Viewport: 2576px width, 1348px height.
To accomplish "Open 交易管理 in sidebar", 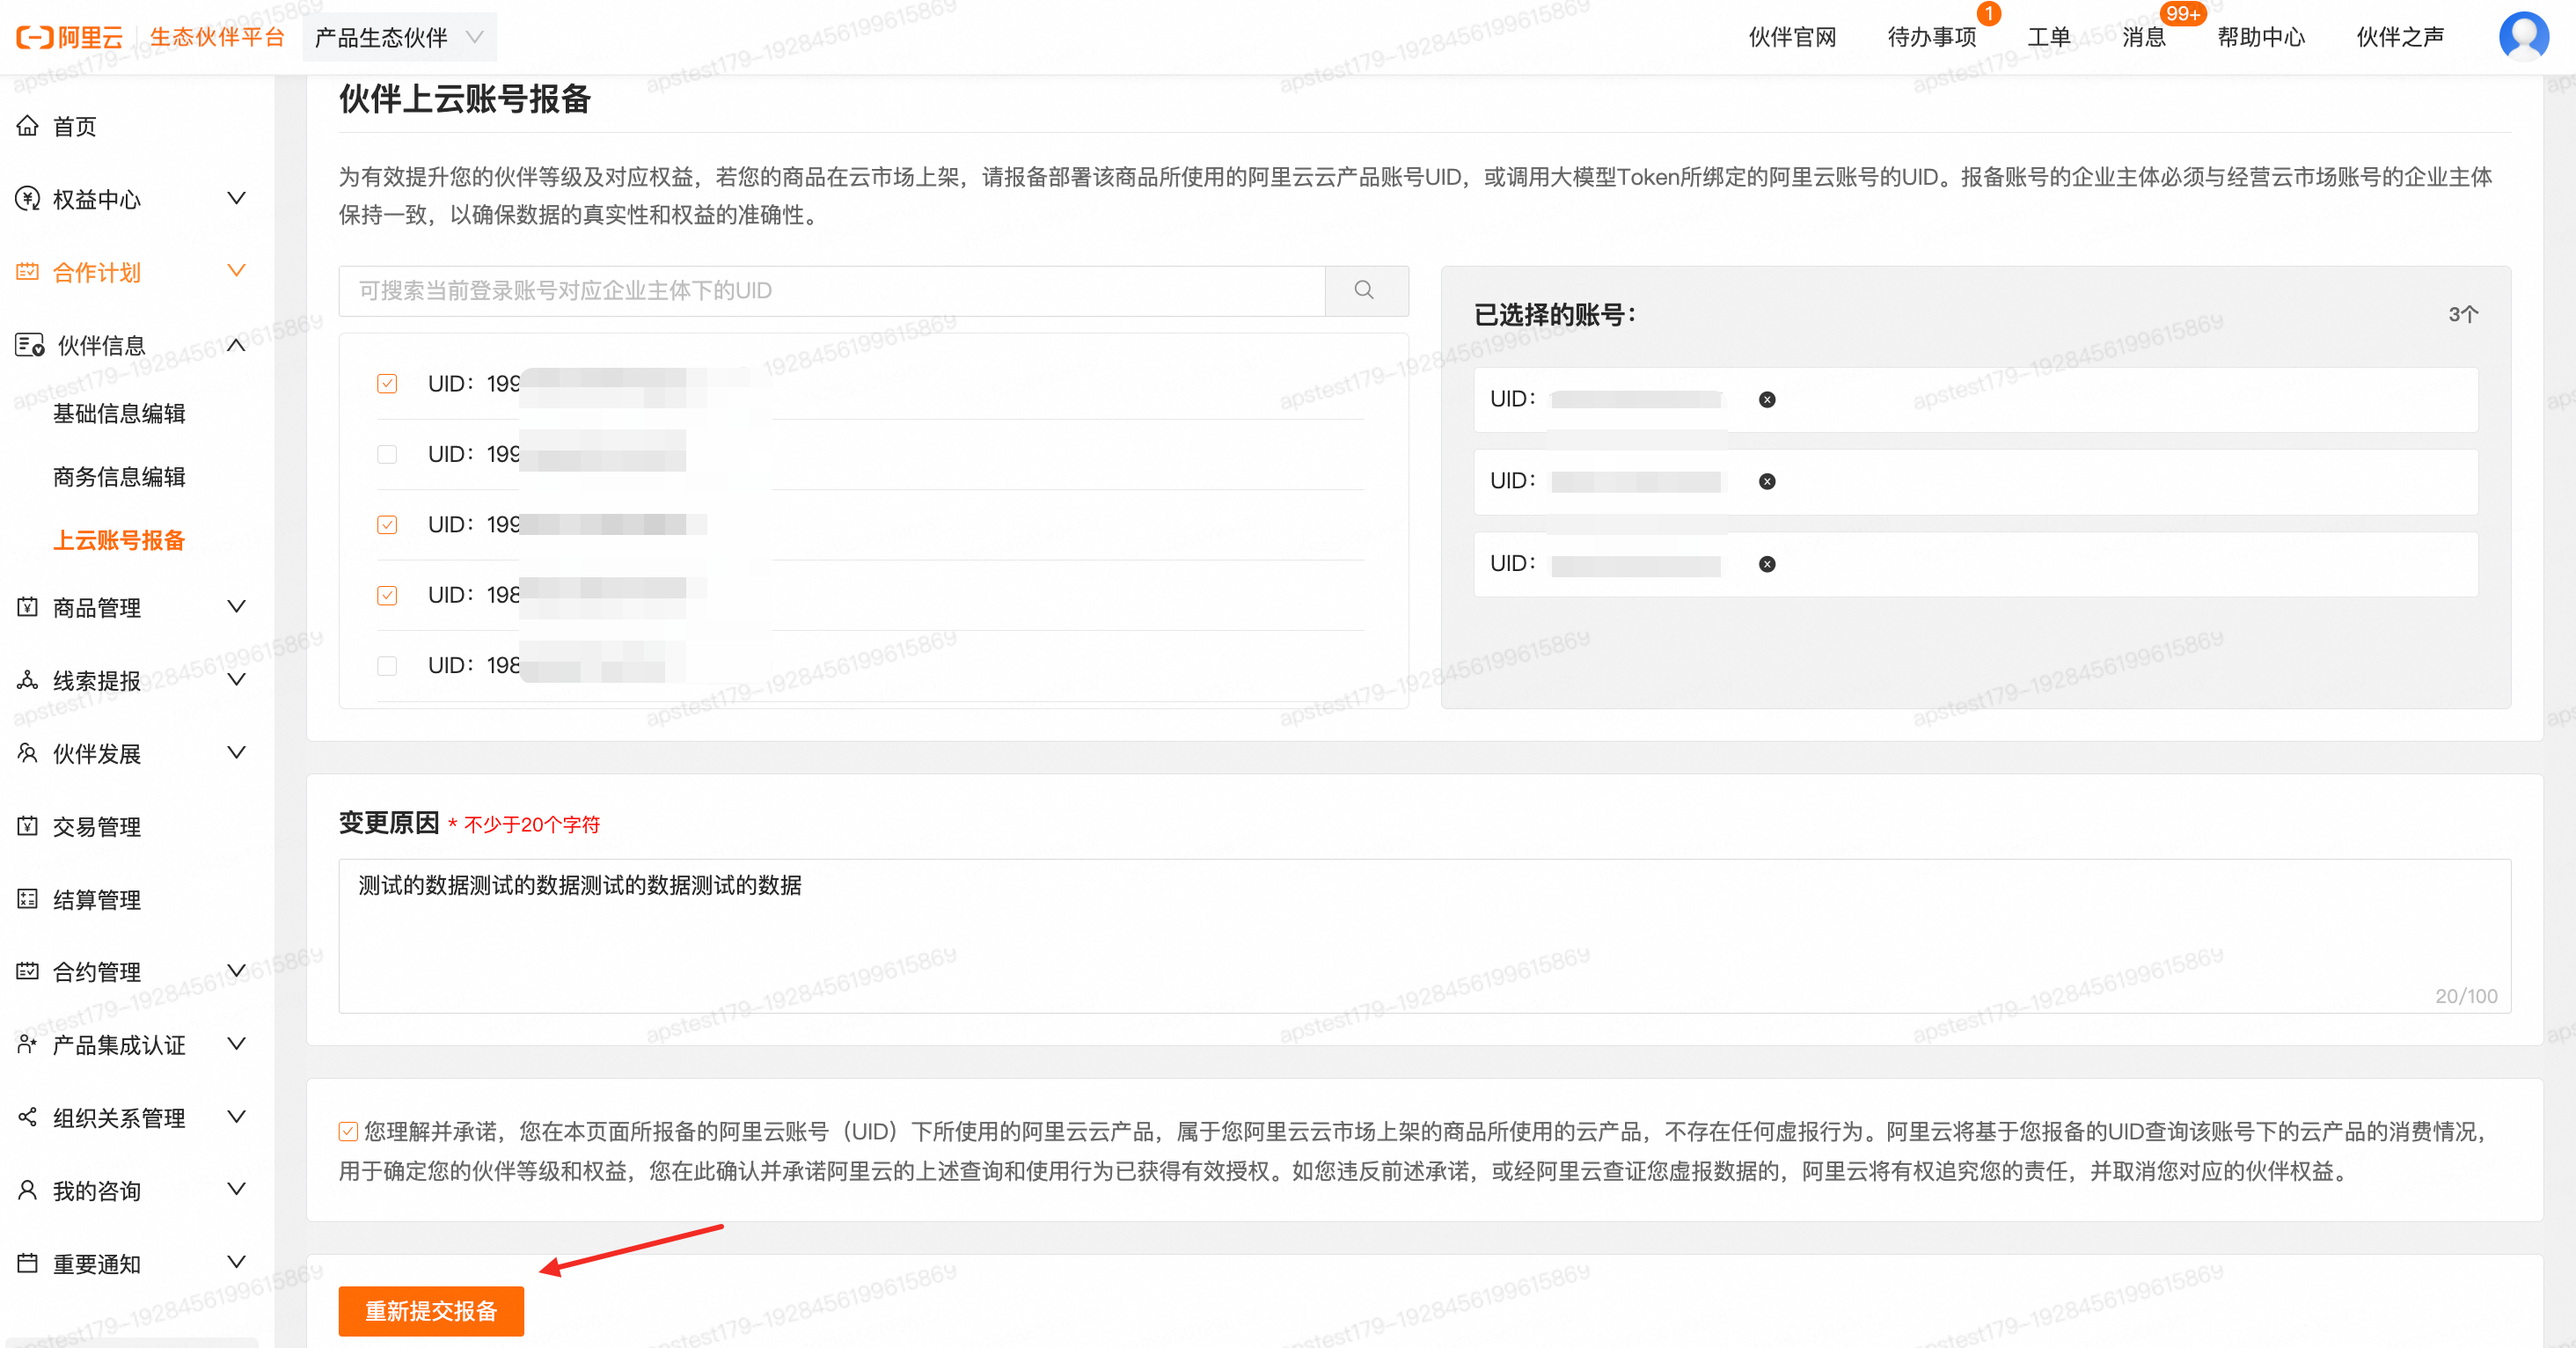I will coord(97,826).
